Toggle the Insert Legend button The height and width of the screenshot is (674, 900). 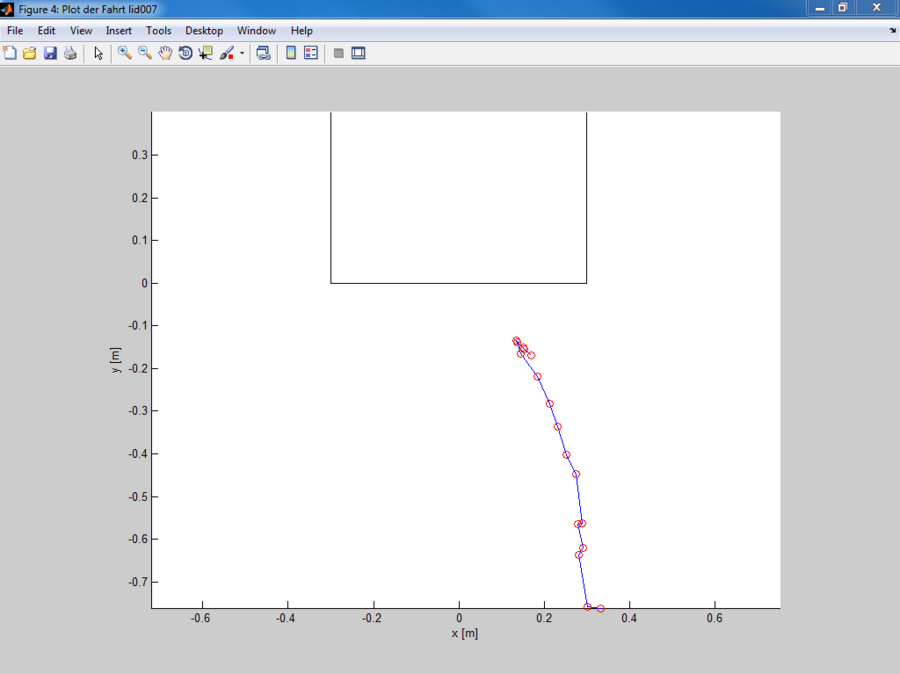coord(311,53)
